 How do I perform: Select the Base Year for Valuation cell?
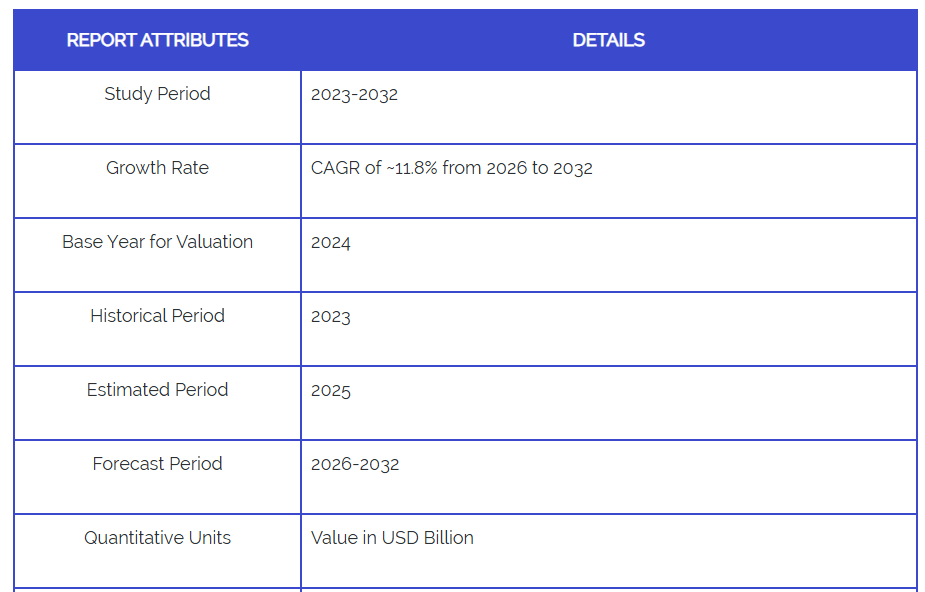click(157, 242)
